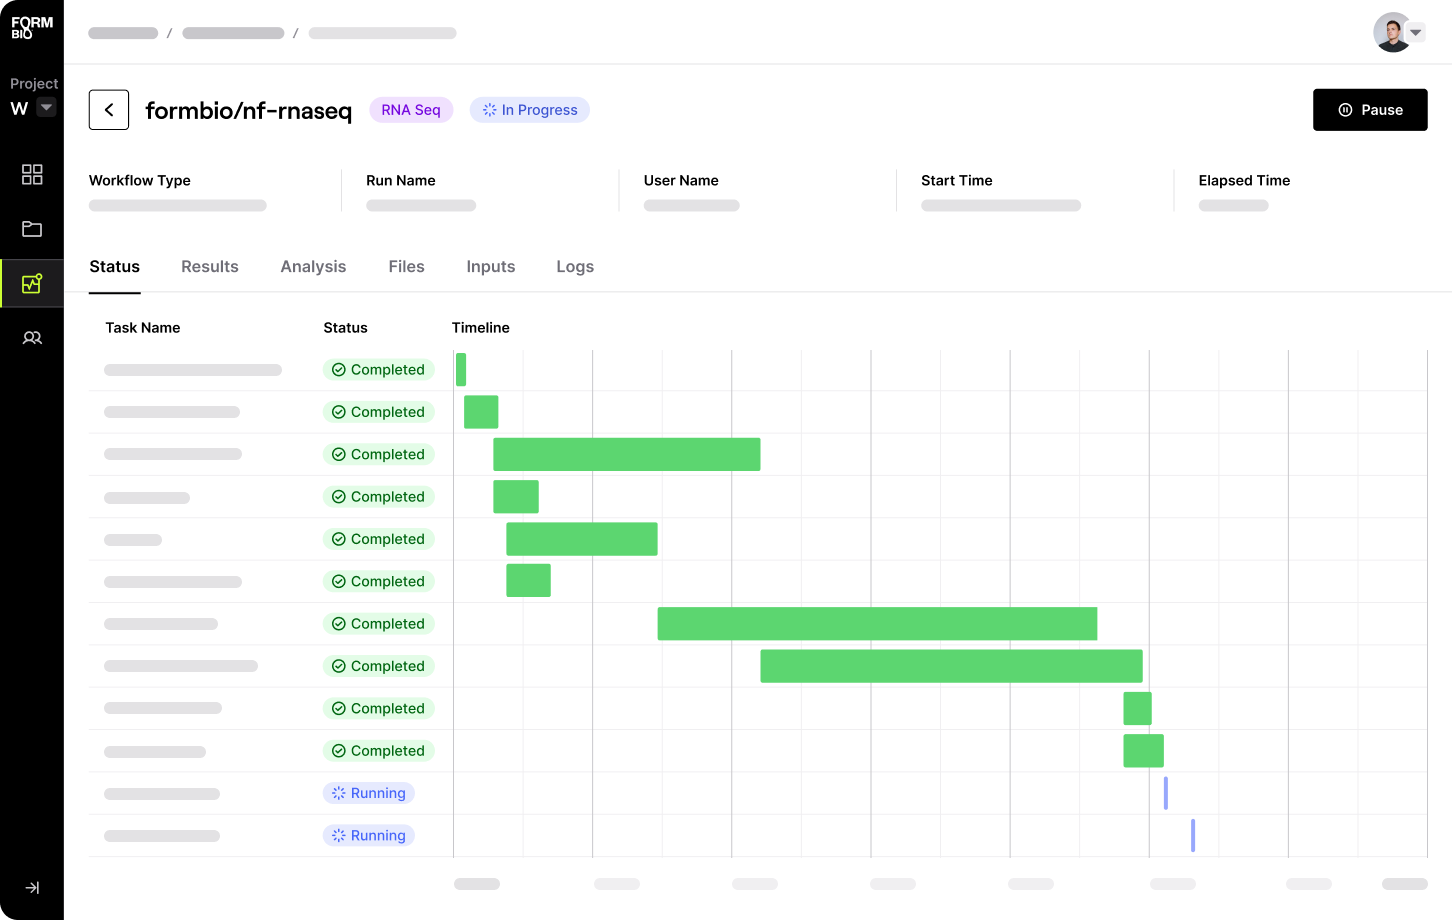Open the dashboard grid icon in sidebar
The height and width of the screenshot is (920, 1452).
pyautogui.click(x=32, y=174)
